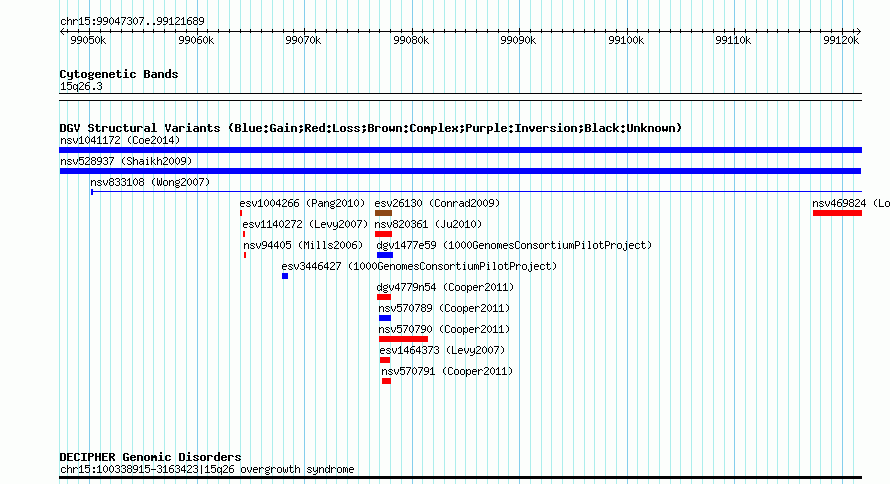This screenshot has height=484, width=890.
Task: Open the nsv833108 (Wong2007) label
Action: [150, 182]
